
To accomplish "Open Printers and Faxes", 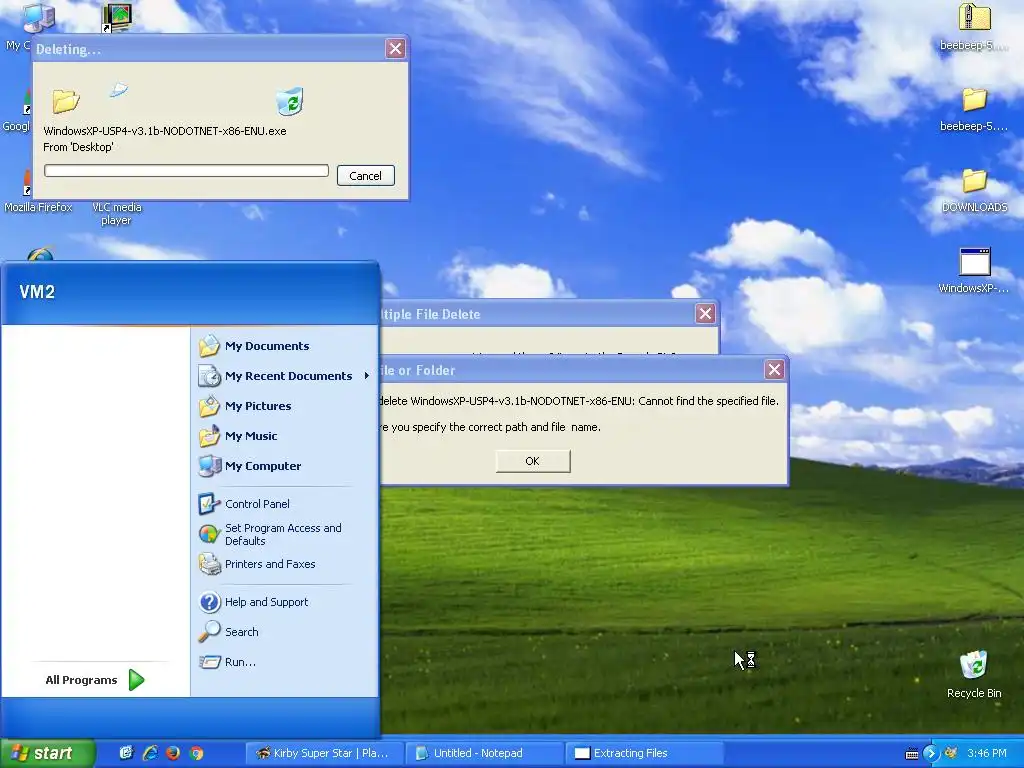I will tap(270, 564).
